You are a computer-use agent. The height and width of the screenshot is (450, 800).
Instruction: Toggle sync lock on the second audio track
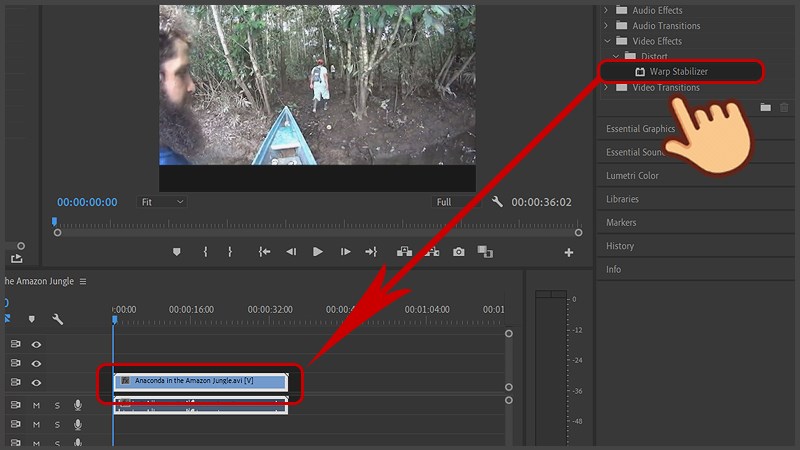coord(16,424)
